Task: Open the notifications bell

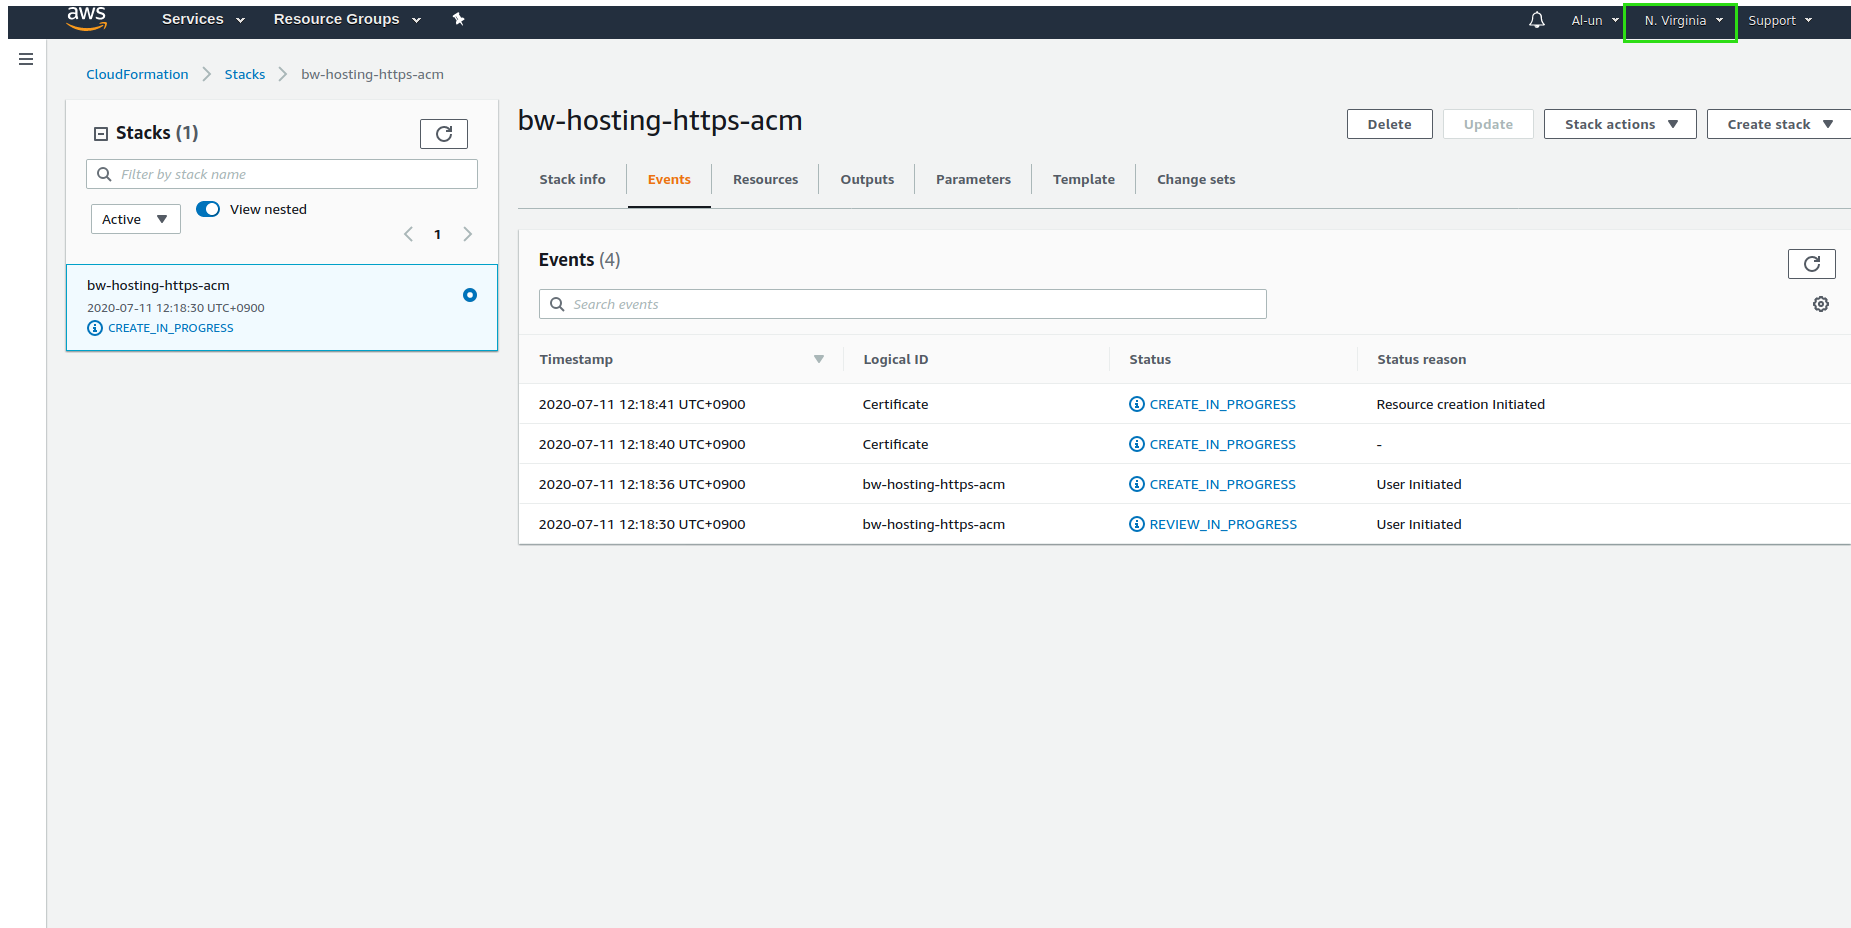Action: tap(1536, 20)
